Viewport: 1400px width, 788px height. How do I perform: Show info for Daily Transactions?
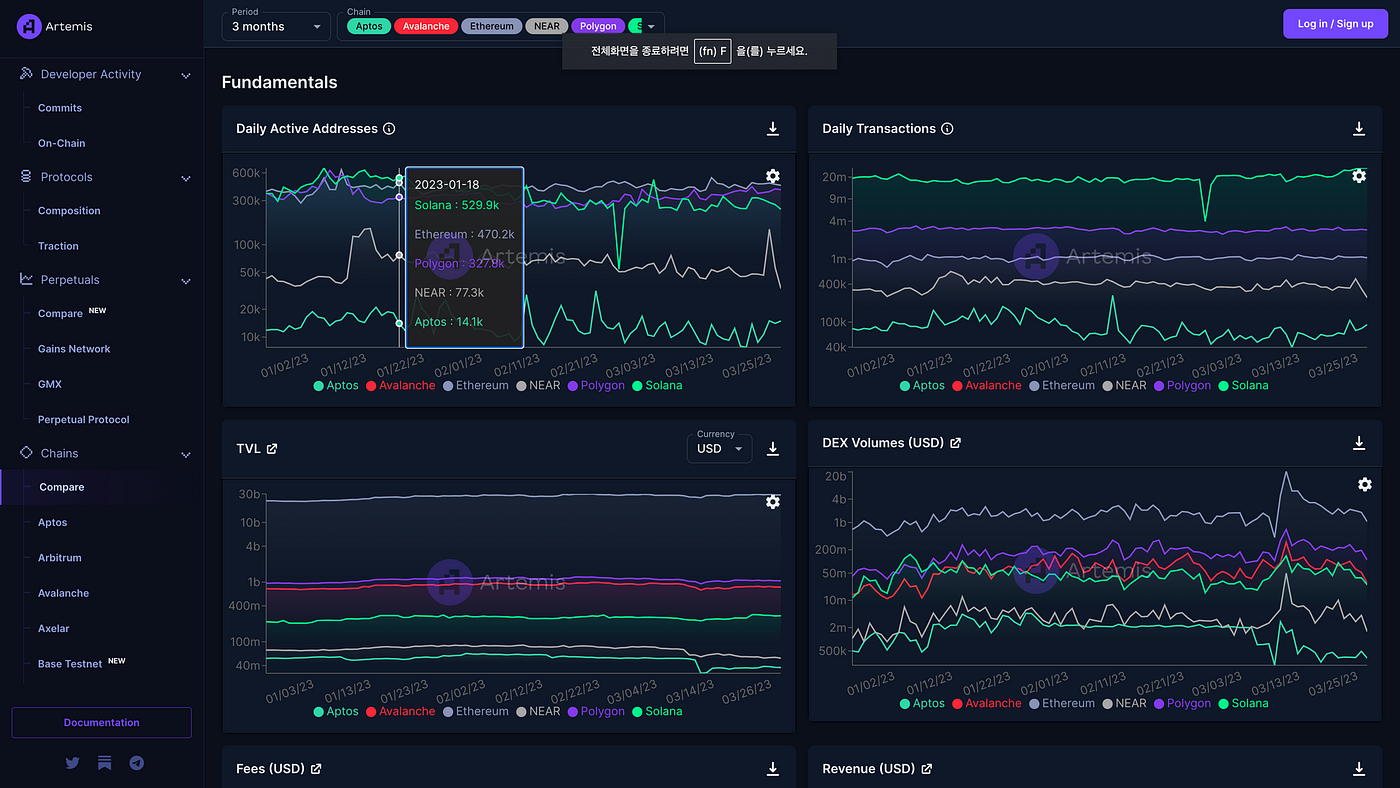point(947,129)
